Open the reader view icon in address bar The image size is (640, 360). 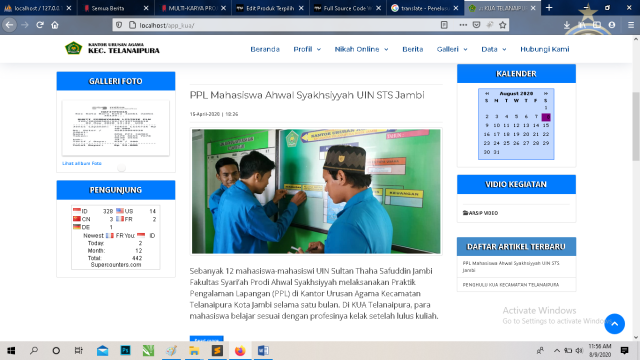coord(444,25)
